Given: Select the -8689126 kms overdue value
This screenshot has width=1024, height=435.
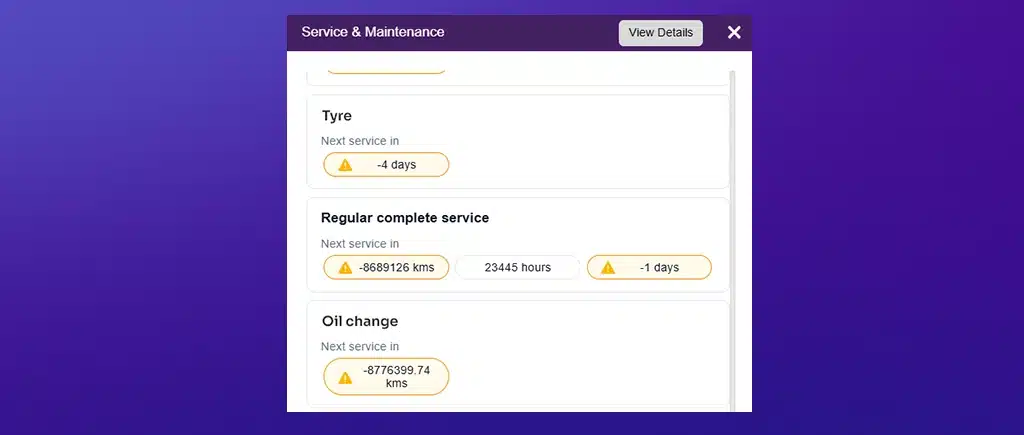Looking at the screenshot, I should (x=397, y=268).
